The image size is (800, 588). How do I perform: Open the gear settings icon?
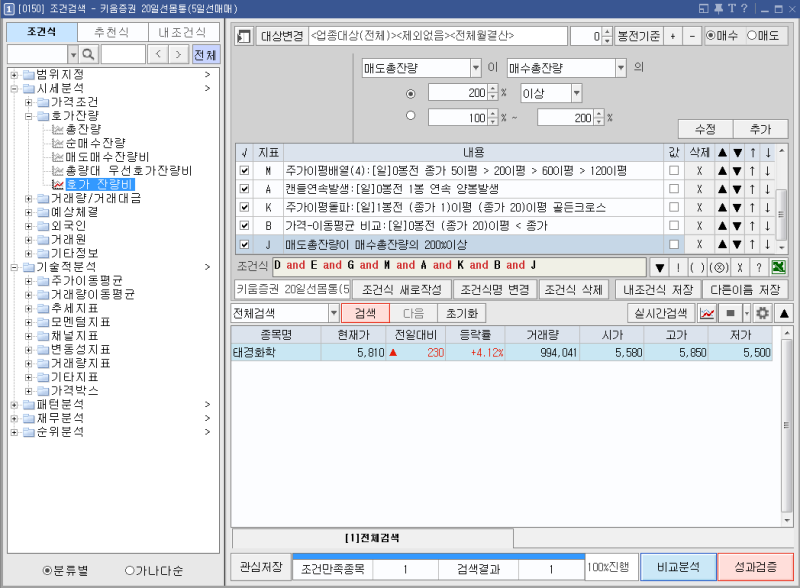[762, 313]
